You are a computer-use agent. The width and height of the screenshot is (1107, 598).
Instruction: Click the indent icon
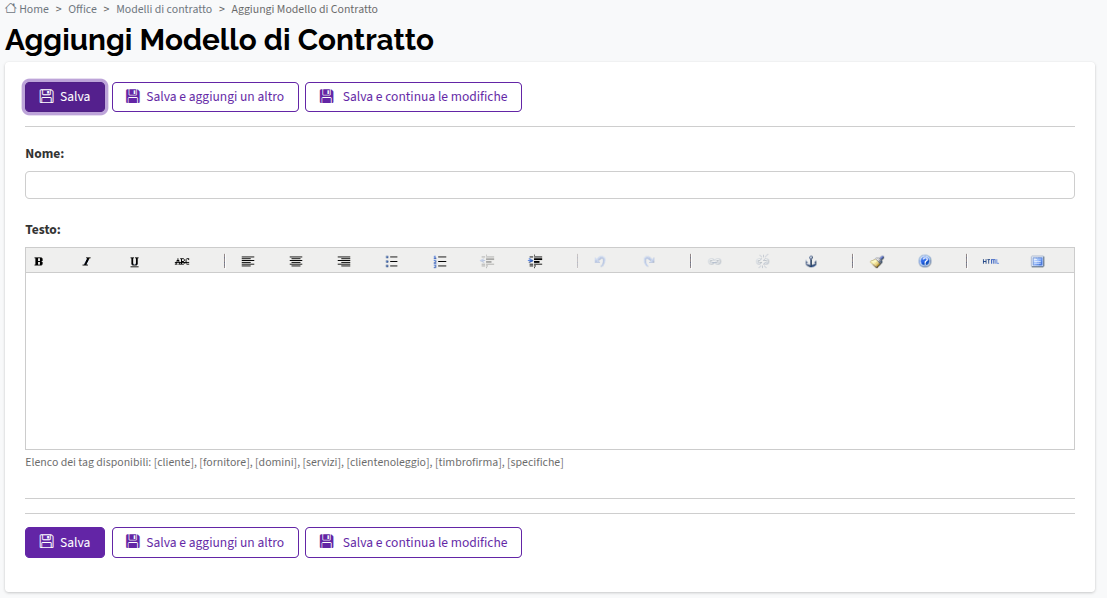point(535,261)
